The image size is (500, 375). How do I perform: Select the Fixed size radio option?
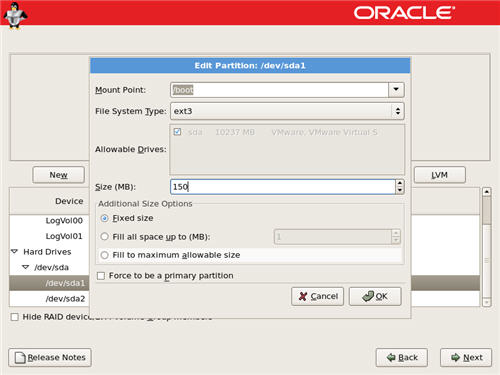point(104,218)
